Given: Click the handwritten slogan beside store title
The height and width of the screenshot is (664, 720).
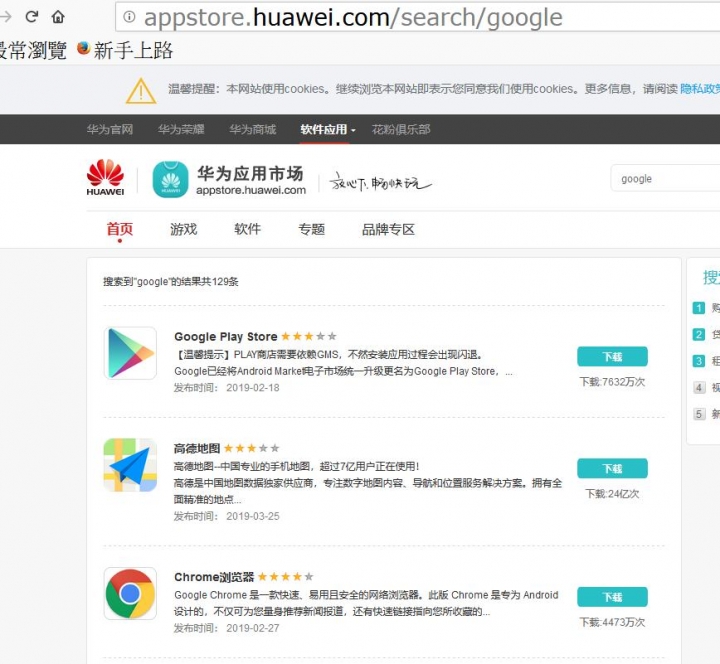Looking at the screenshot, I should point(381,183).
